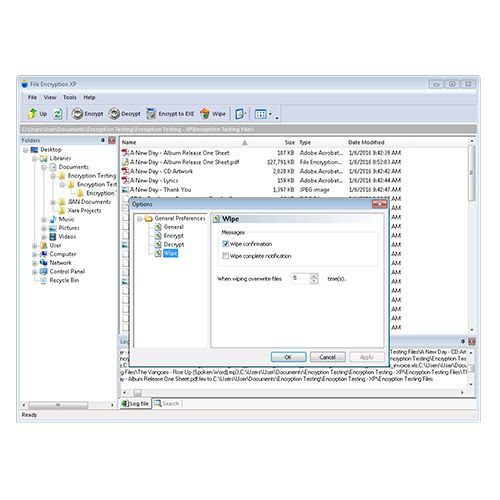This screenshot has width=500, height=500.
Task: Close the Log pane with red X
Action: tap(472, 341)
